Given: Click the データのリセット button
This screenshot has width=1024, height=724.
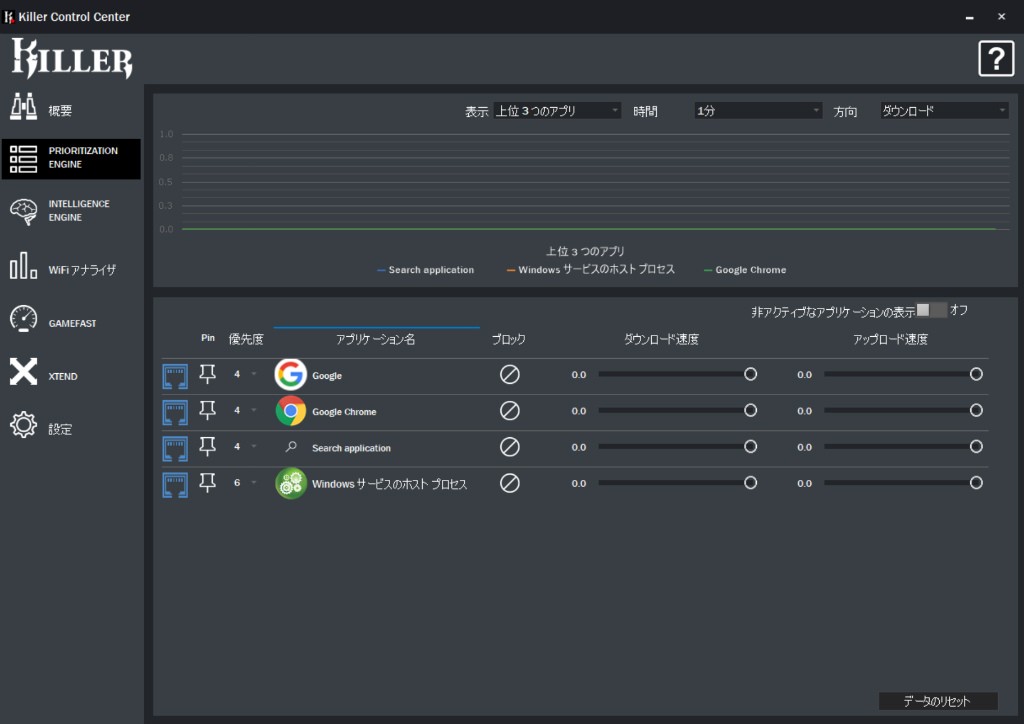Looking at the screenshot, I should click(937, 701).
